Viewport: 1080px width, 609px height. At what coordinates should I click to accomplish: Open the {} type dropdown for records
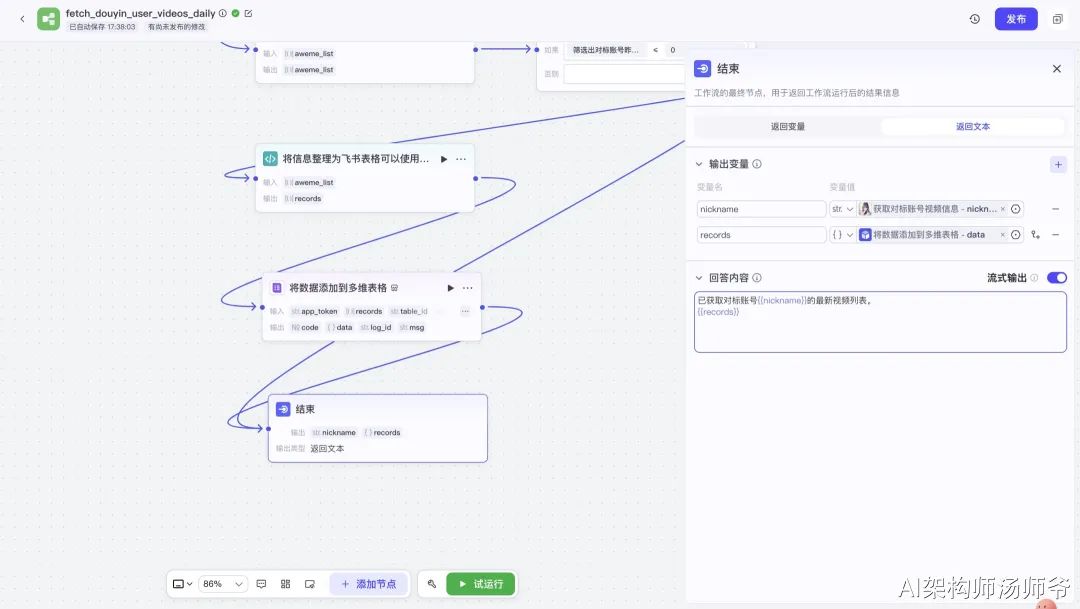coord(842,235)
